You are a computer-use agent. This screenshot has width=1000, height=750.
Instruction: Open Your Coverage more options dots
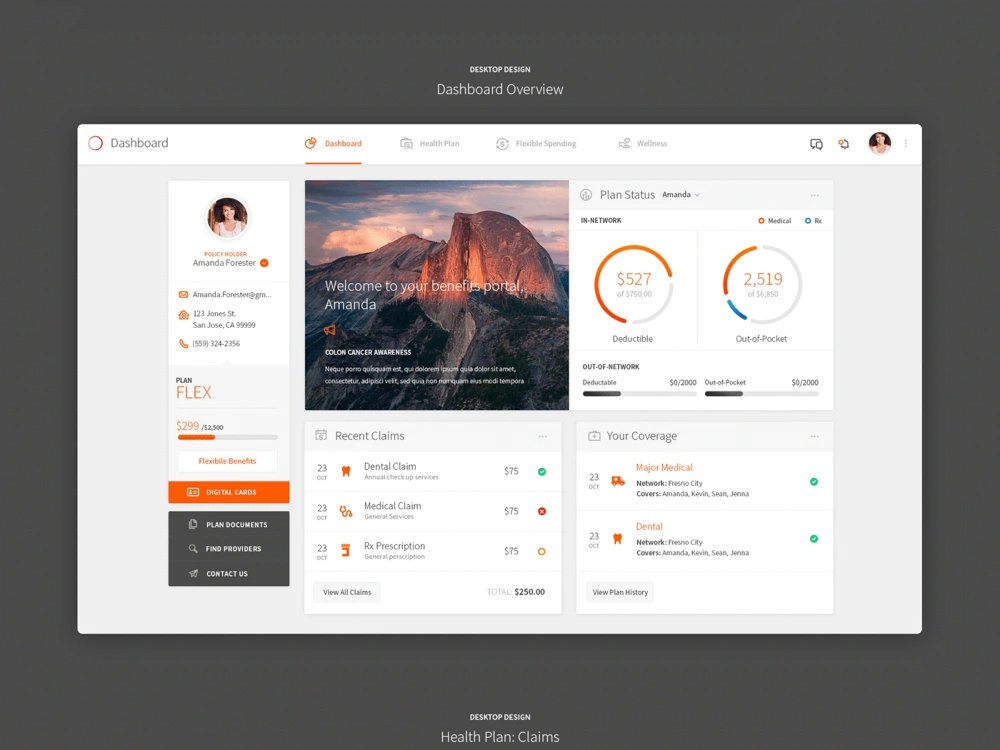click(814, 436)
